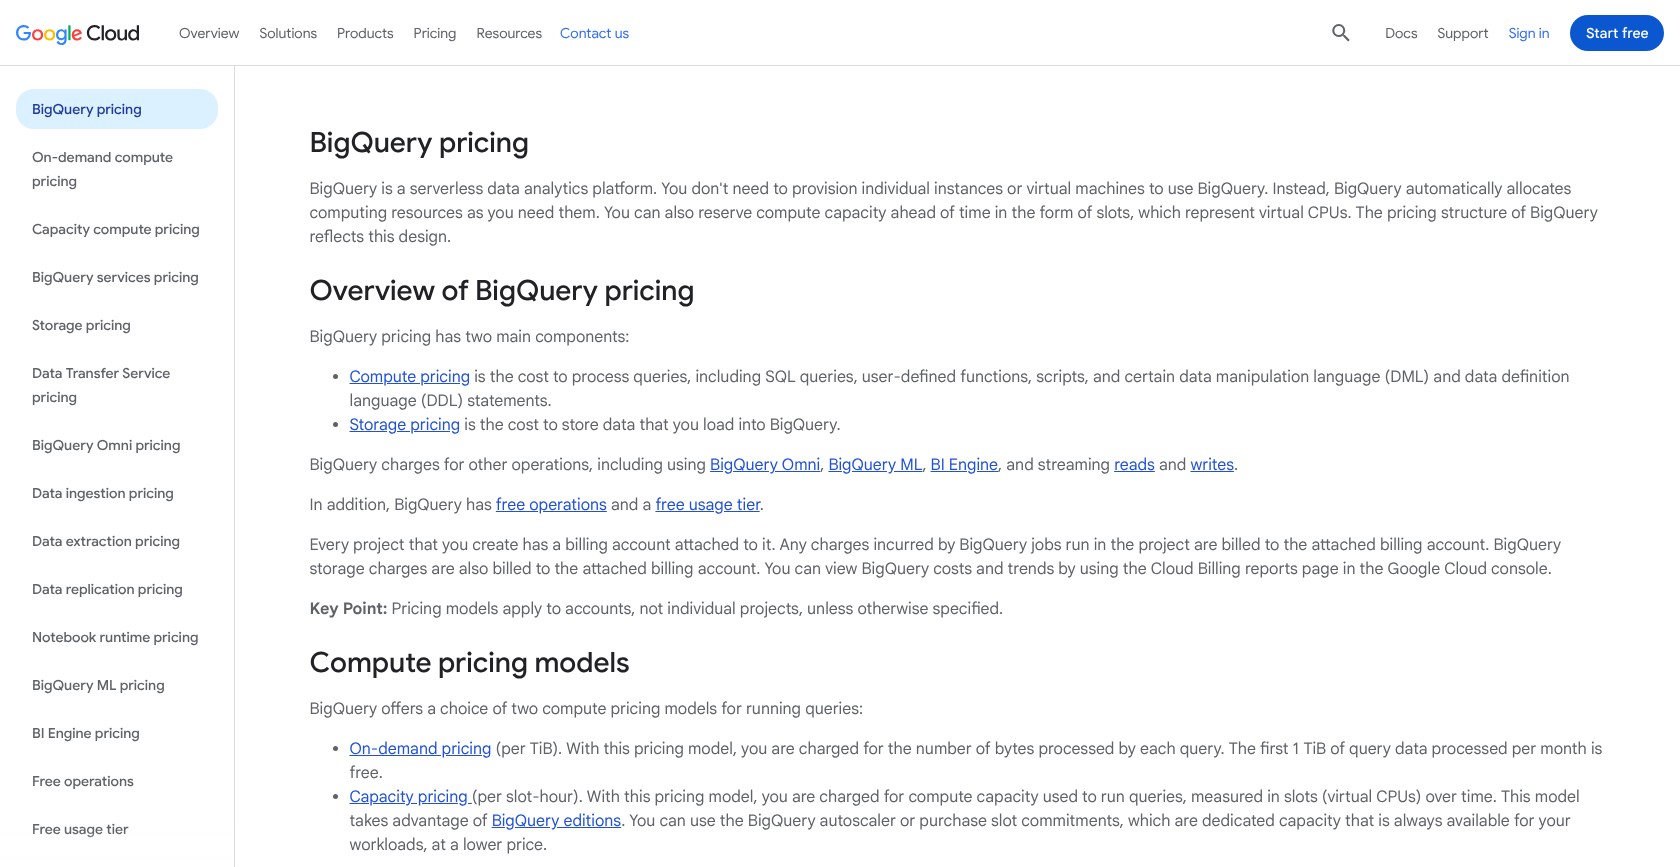
Task: Click the Start free button
Action: (x=1617, y=33)
